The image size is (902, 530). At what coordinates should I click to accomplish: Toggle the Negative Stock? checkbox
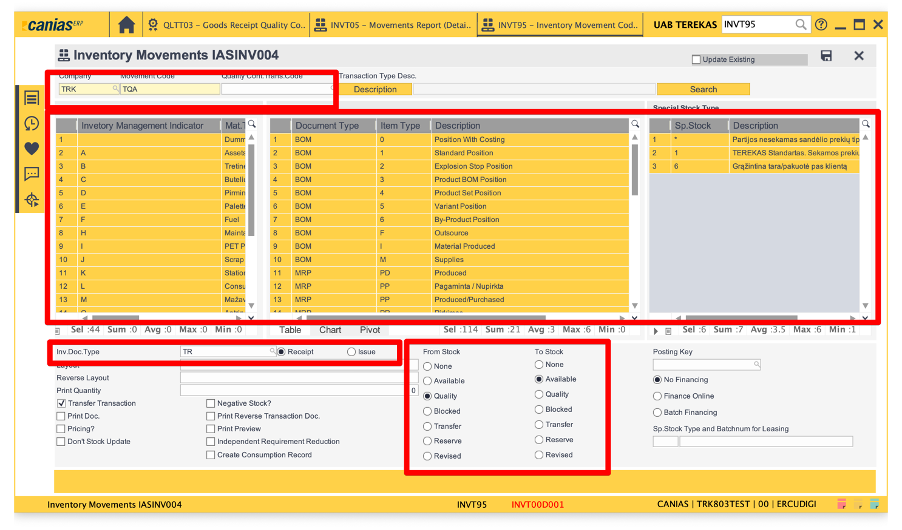pos(210,403)
